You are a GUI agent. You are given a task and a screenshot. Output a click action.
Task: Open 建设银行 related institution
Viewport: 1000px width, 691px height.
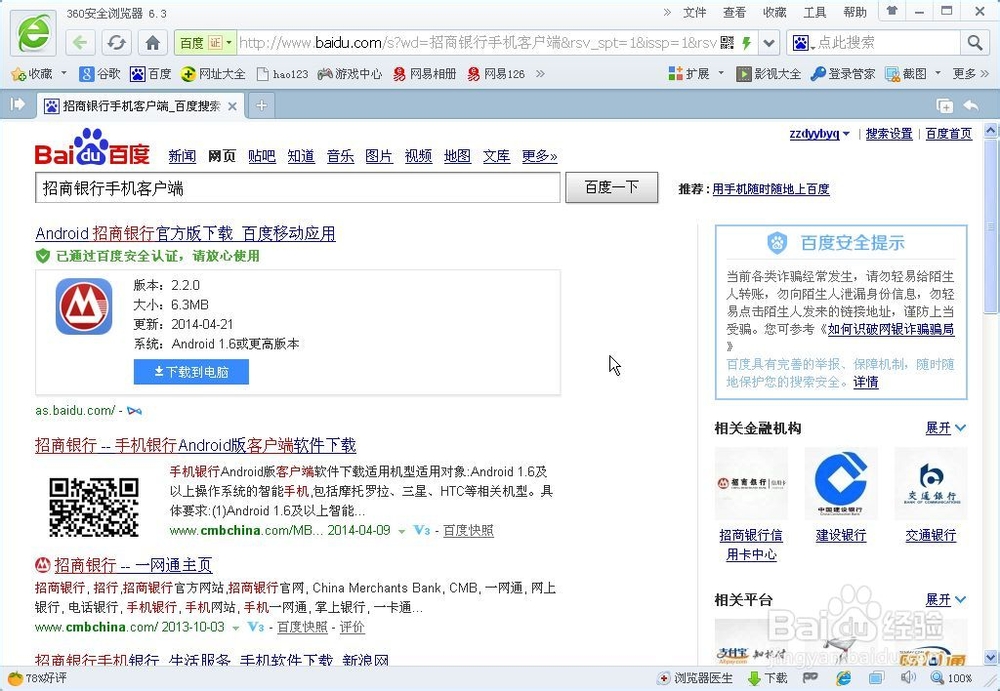point(841,535)
